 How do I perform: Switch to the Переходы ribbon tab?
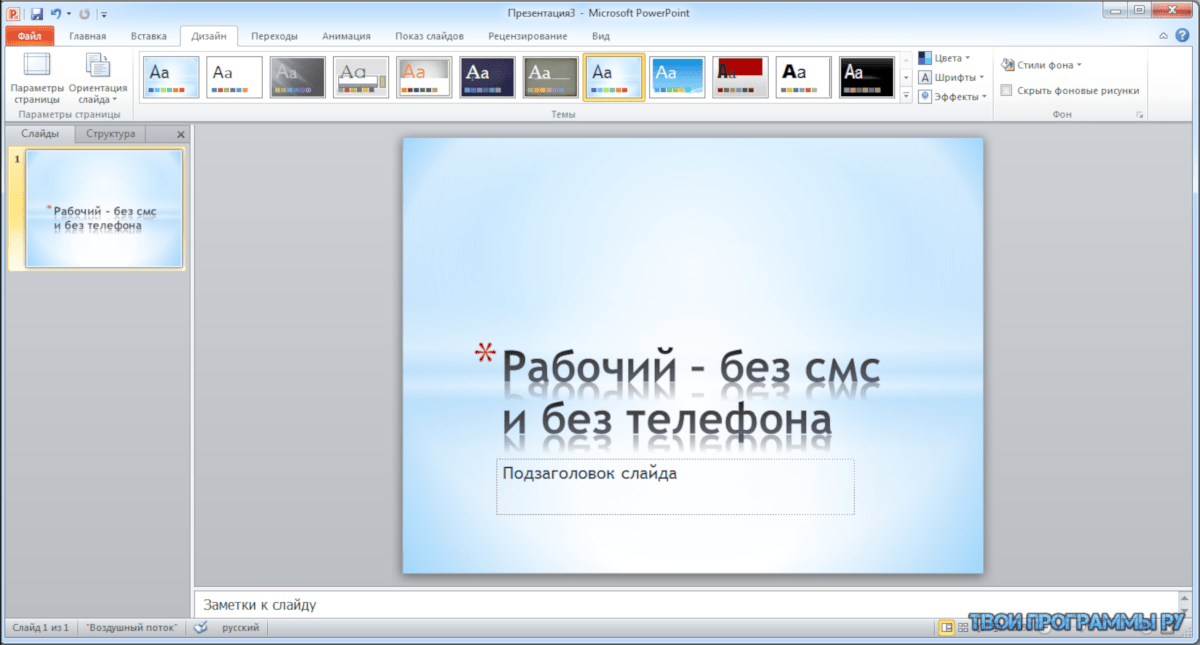click(275, 34)
